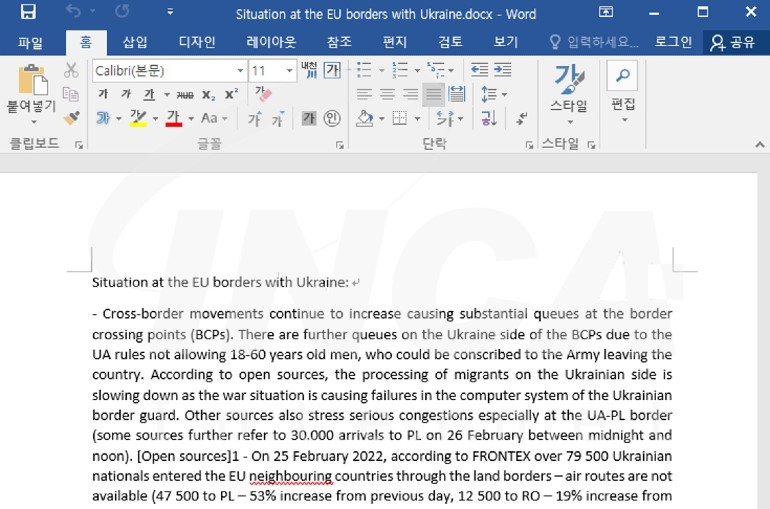Click the 입력하세요 tell-me search box
Image resolution: width=770 pixels, height=509 pixels.
click(594, 42)
